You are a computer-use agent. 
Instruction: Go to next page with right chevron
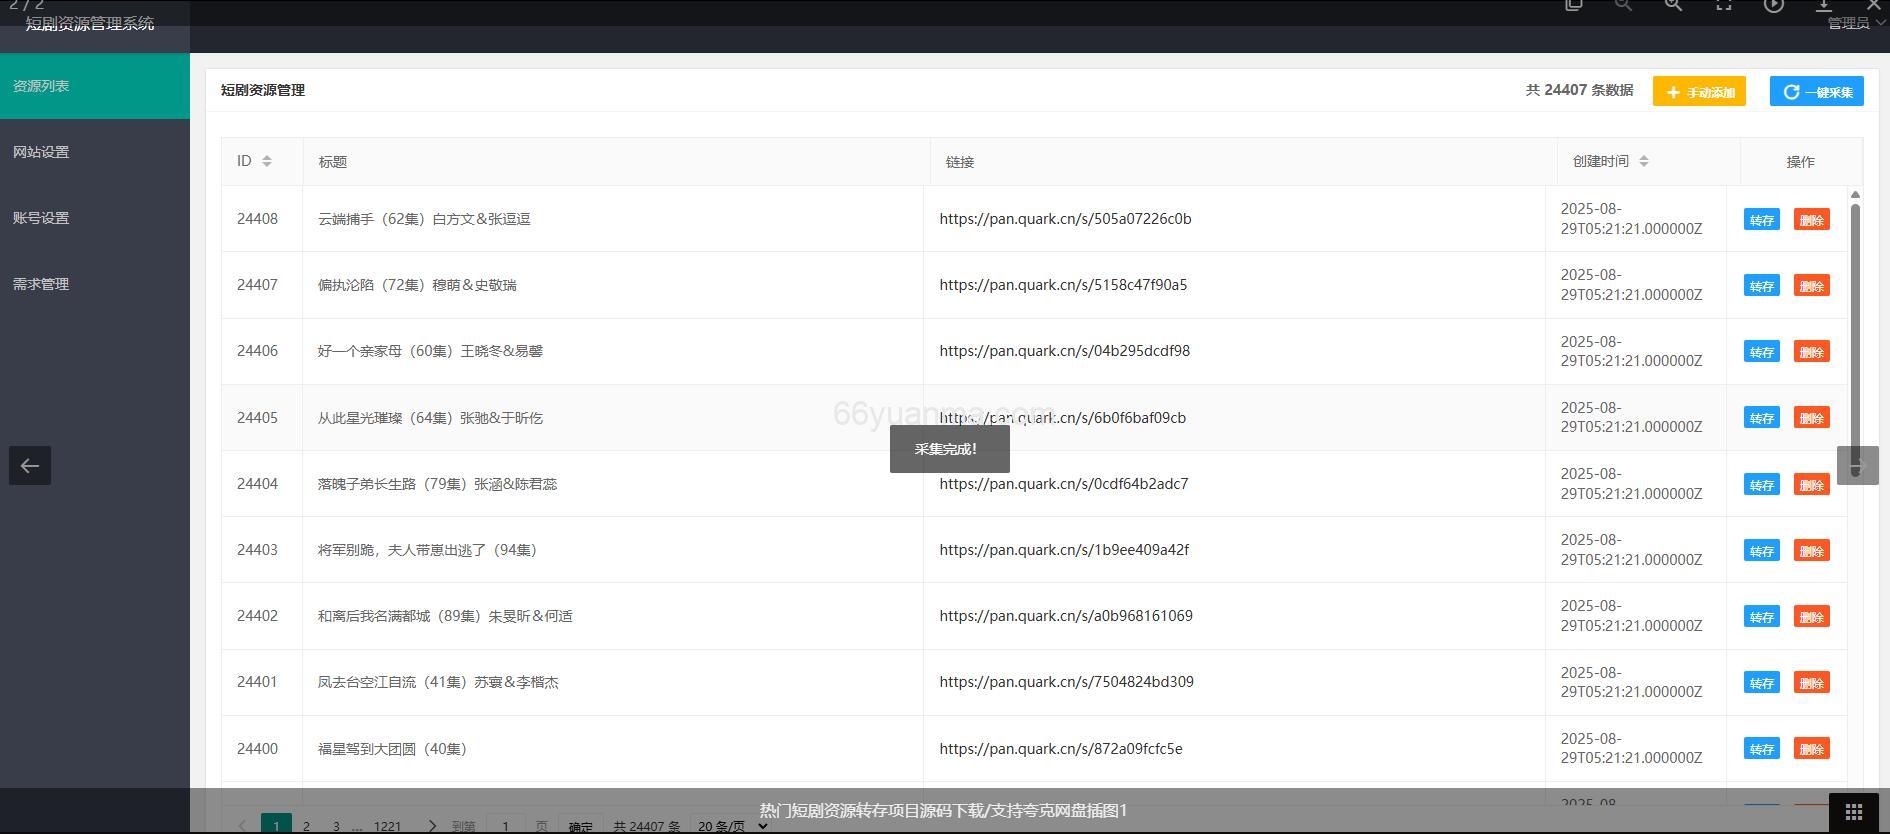tap(432, 826)
